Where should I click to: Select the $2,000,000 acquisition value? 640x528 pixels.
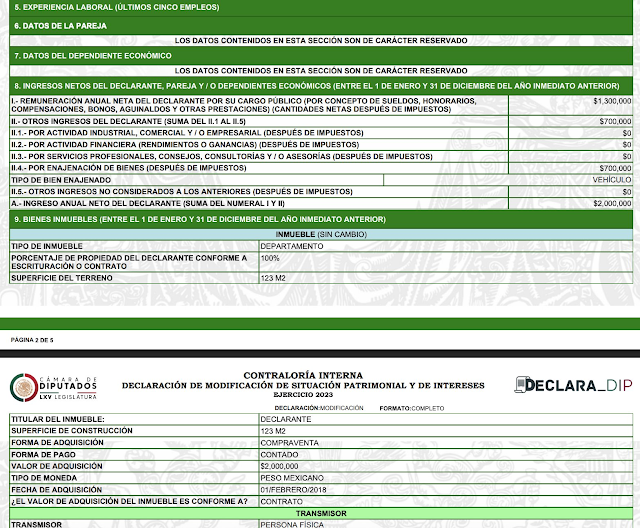click(x=279, y=466)
